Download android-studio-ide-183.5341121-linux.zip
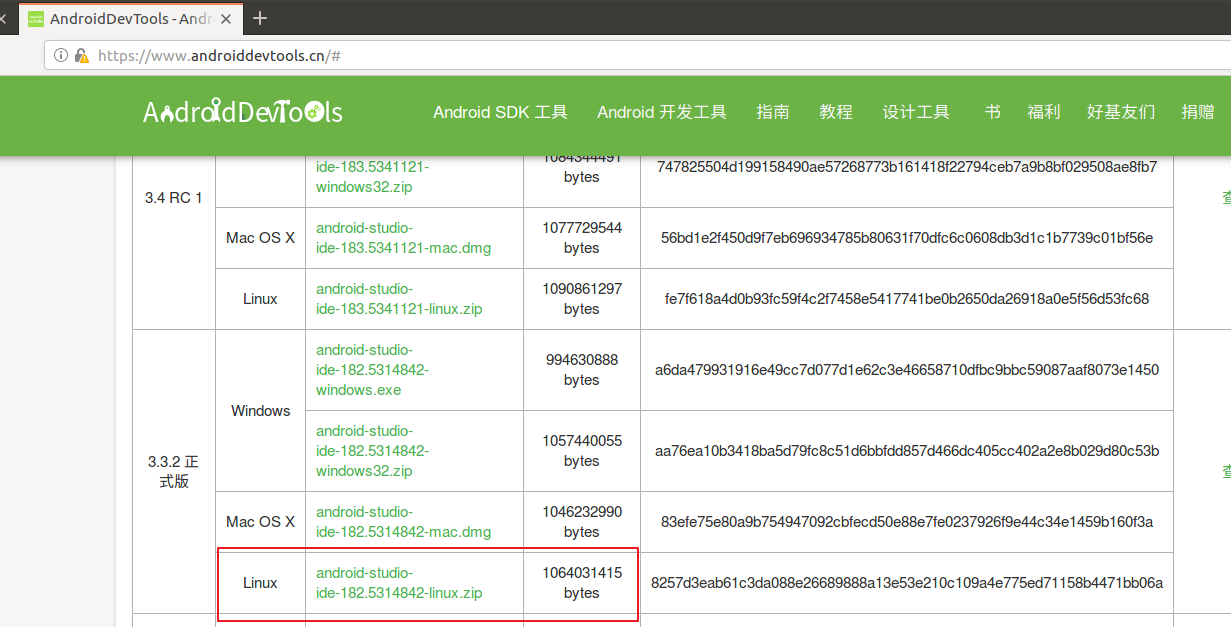This screenshot has height=627, width=1231. [399, 299]
